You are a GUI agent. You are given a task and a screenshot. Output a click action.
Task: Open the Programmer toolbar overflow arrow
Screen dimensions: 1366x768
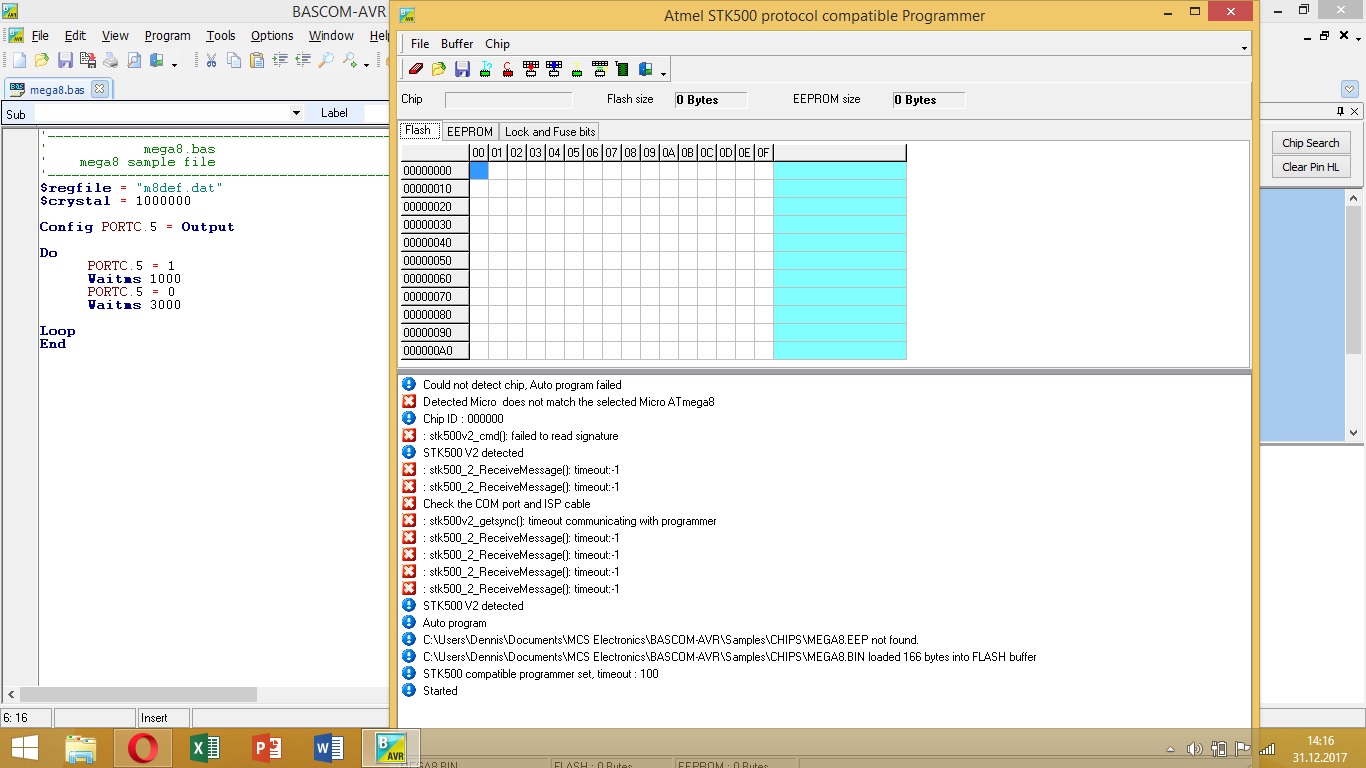[x=663, y=73]
